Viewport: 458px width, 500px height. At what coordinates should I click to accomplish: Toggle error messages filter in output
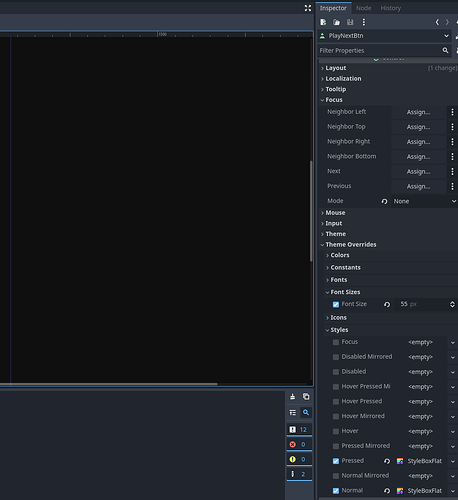pos(299,444)
